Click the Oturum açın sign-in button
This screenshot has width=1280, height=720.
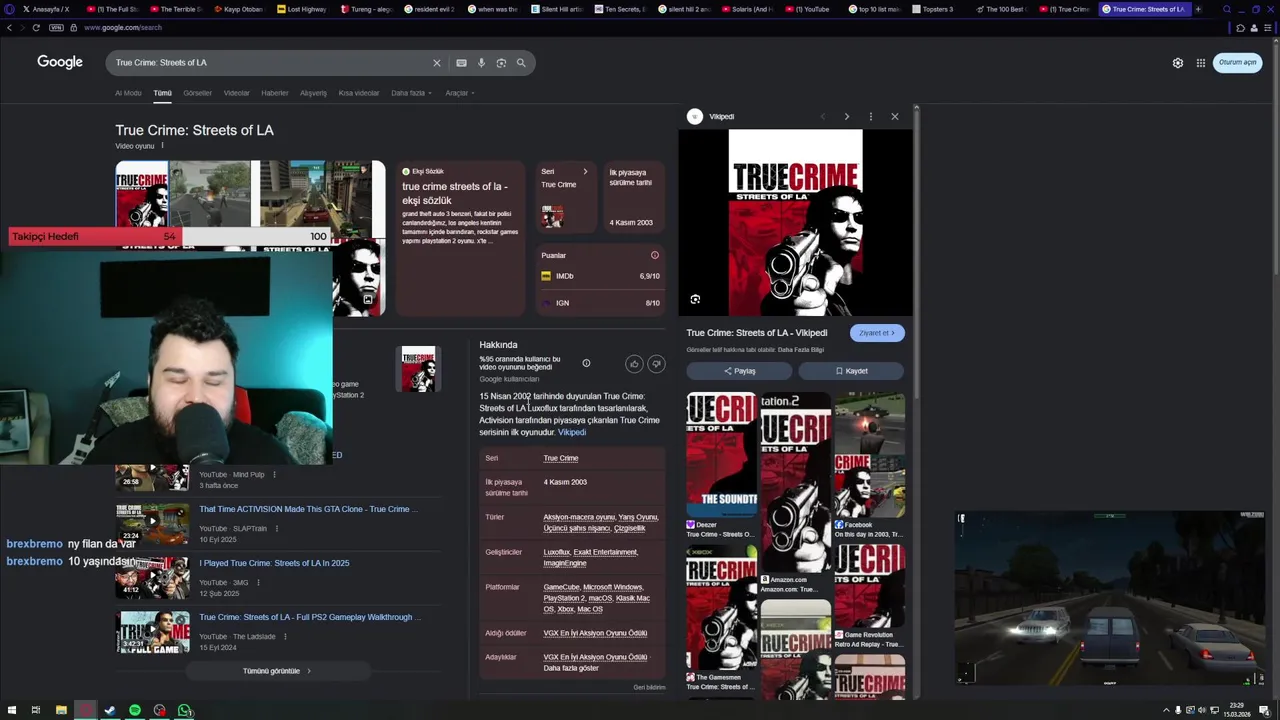click(x=1237, y=63)
